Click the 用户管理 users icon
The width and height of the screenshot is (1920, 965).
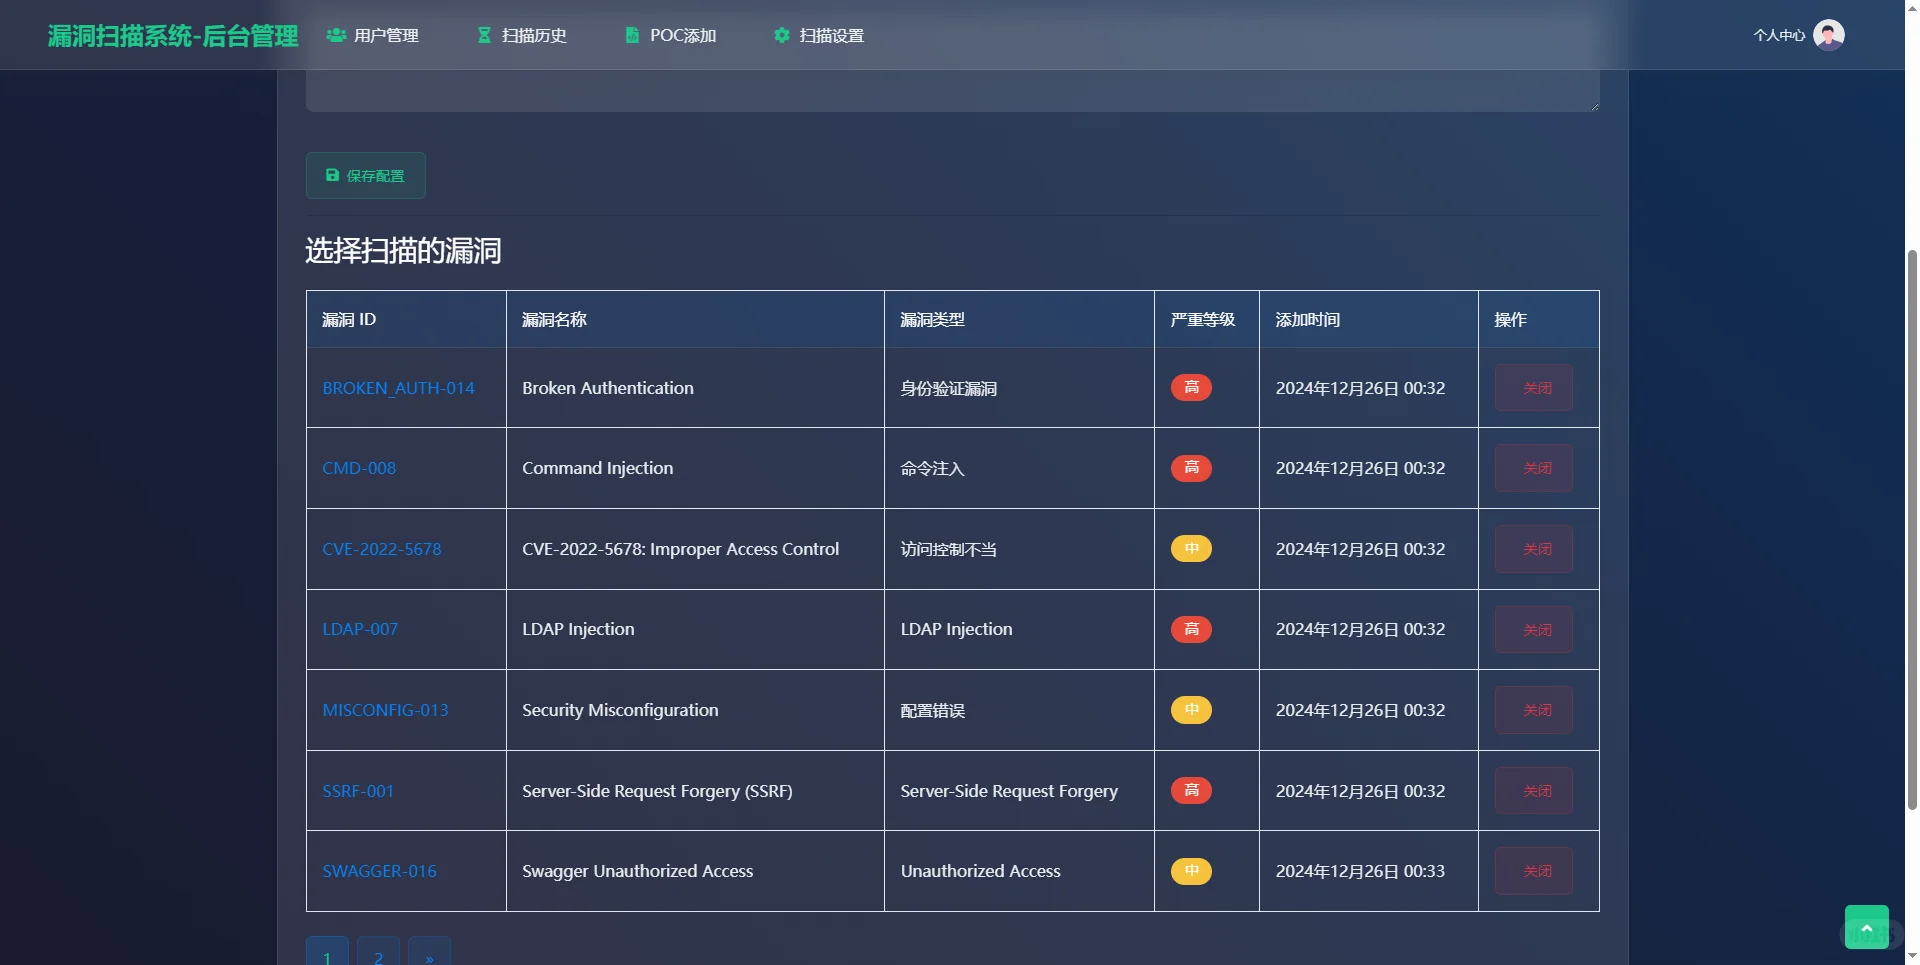click(x=336, y=35)
